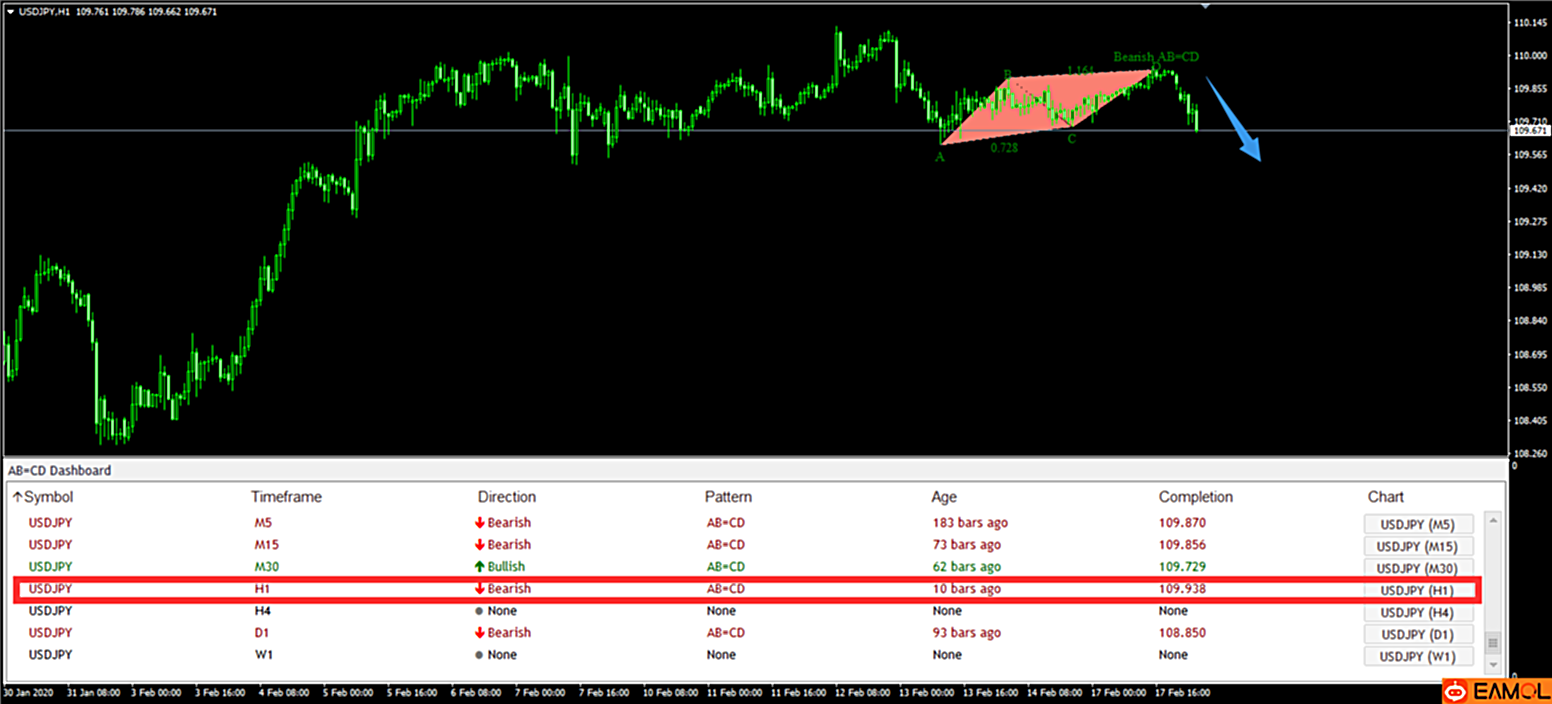Sort dashboard by Symbol column header
The width and height of the screenshot is (1552, 704).
tap(49, 497)
